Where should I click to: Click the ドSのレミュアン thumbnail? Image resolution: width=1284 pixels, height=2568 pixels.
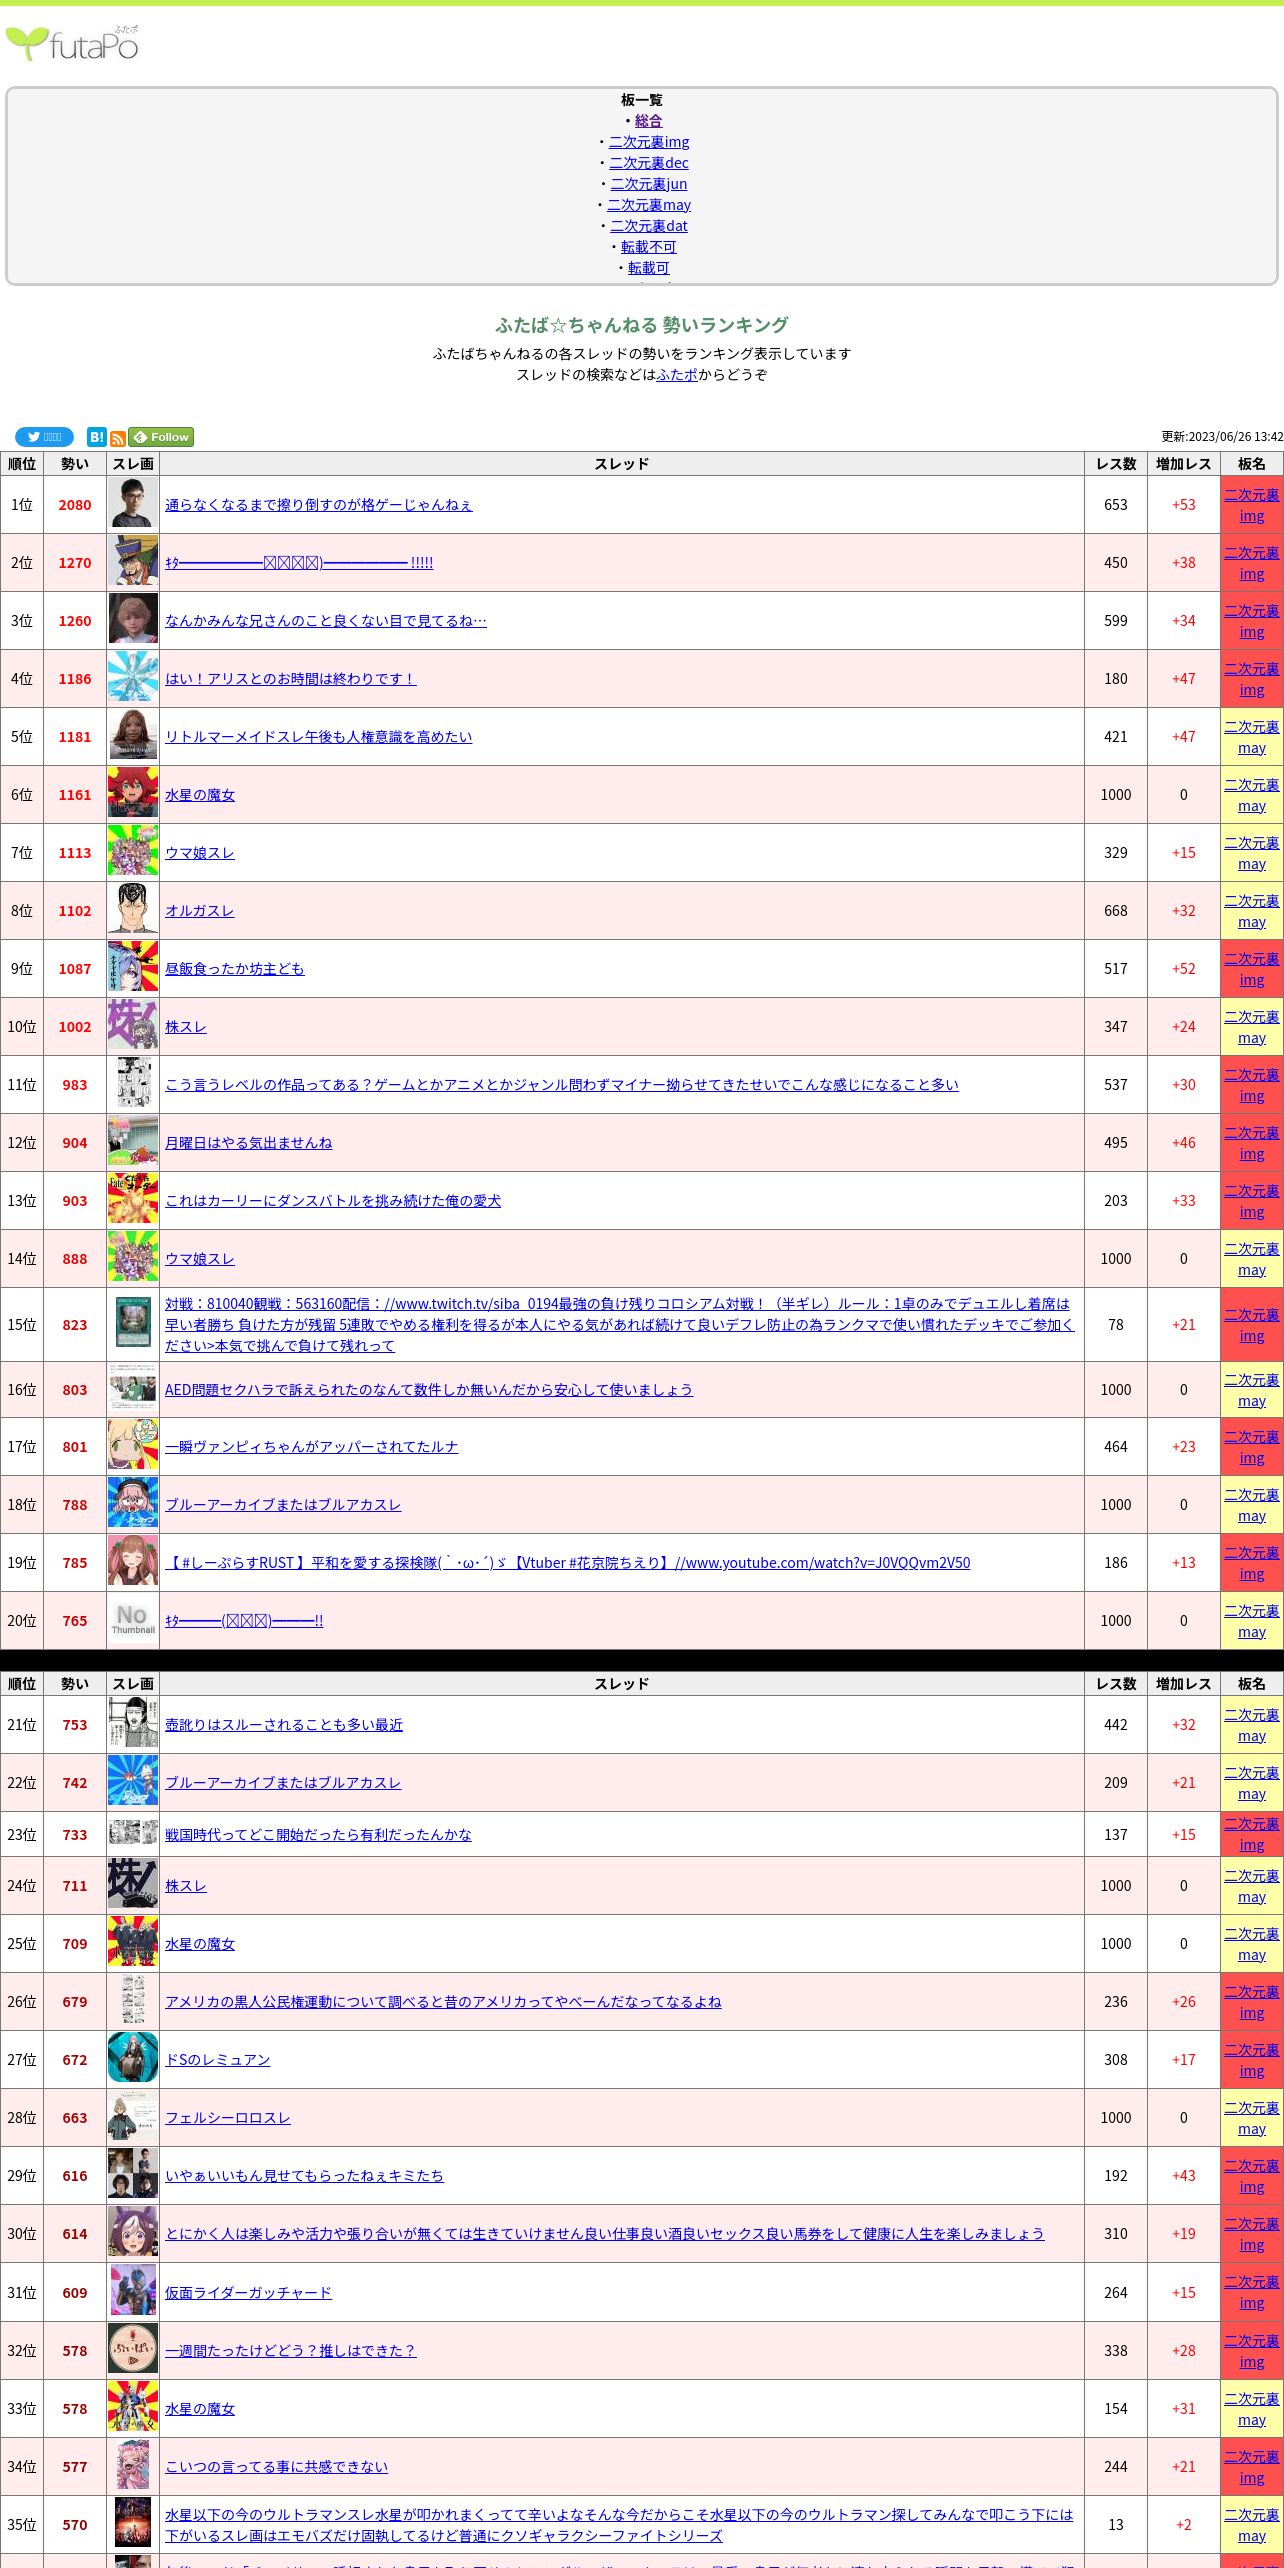click(x=133, y=2058)
